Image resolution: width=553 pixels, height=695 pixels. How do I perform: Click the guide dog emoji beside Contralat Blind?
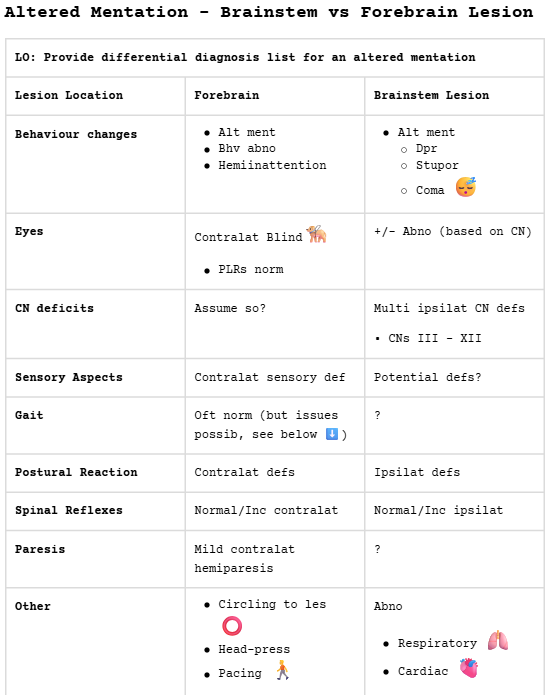[316, 234]
